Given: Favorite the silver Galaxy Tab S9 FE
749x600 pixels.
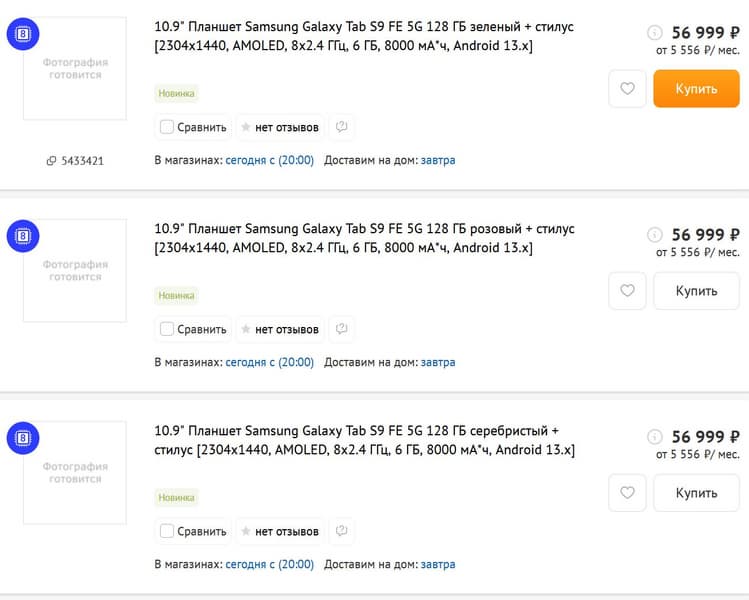Looking at the screenshot, I should coord(627,493).
